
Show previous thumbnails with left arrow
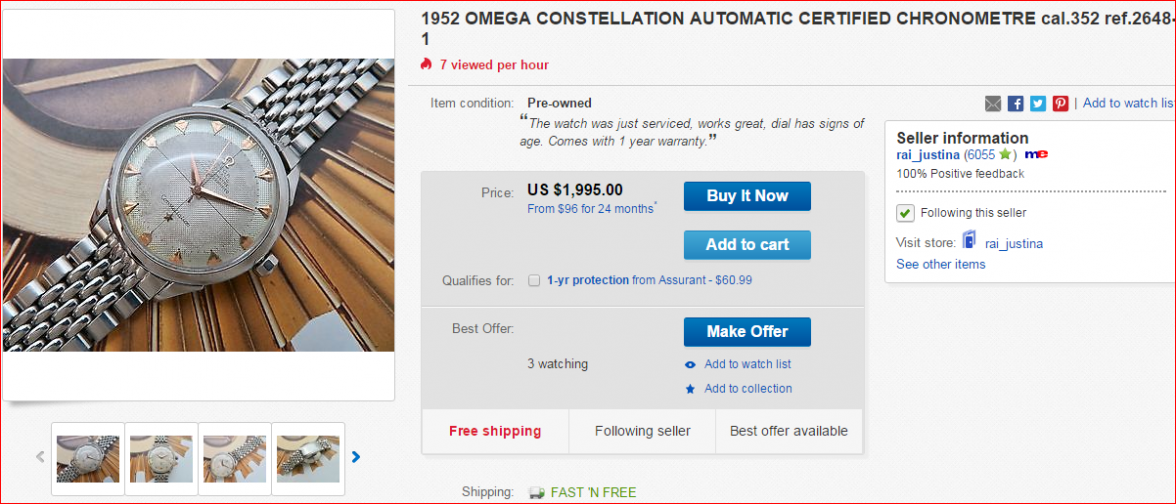[40, 457]
